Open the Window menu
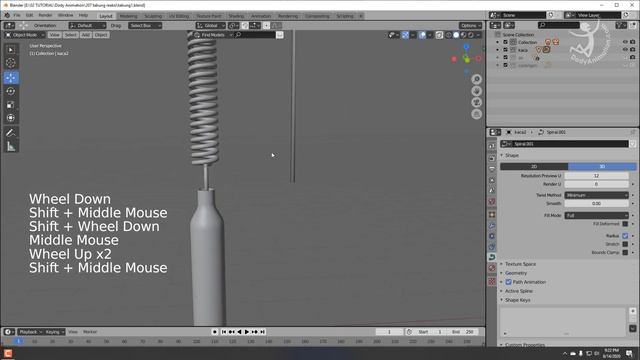Viewport: 640px width, 360px height. pos(65,16)
